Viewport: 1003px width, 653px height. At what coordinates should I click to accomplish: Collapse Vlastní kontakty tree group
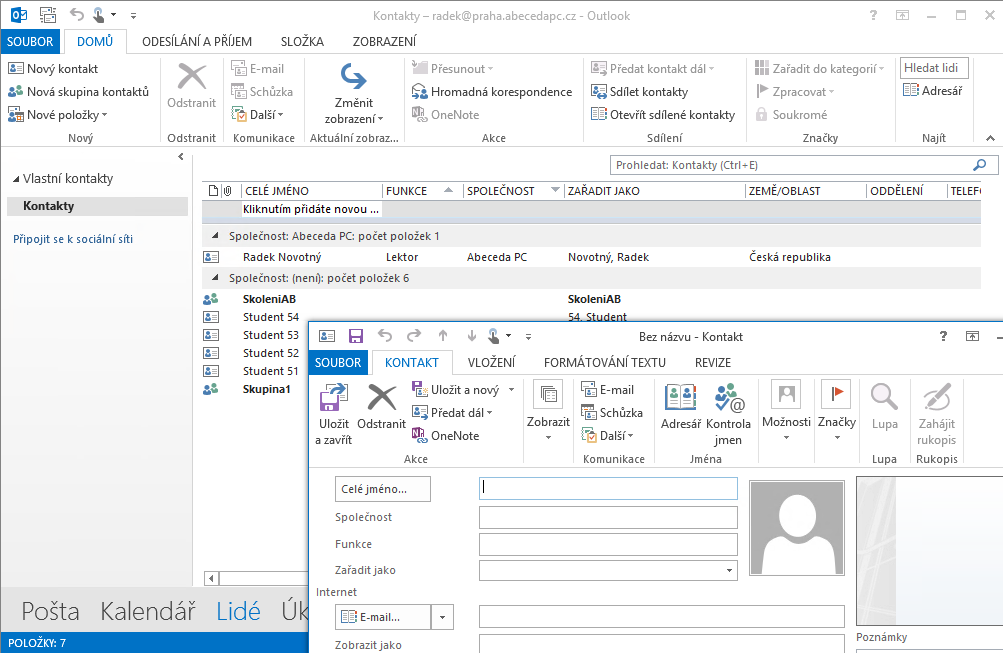click(16, 179)
